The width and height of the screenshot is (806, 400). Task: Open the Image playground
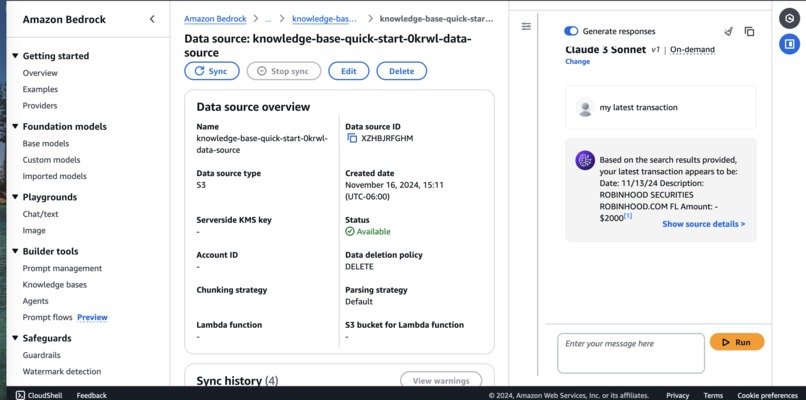(34, 230)
